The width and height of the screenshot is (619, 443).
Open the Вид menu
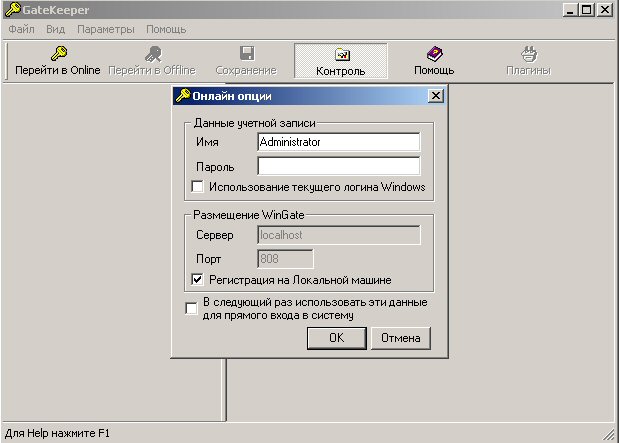pyautogui.click(x=55, y=29)
